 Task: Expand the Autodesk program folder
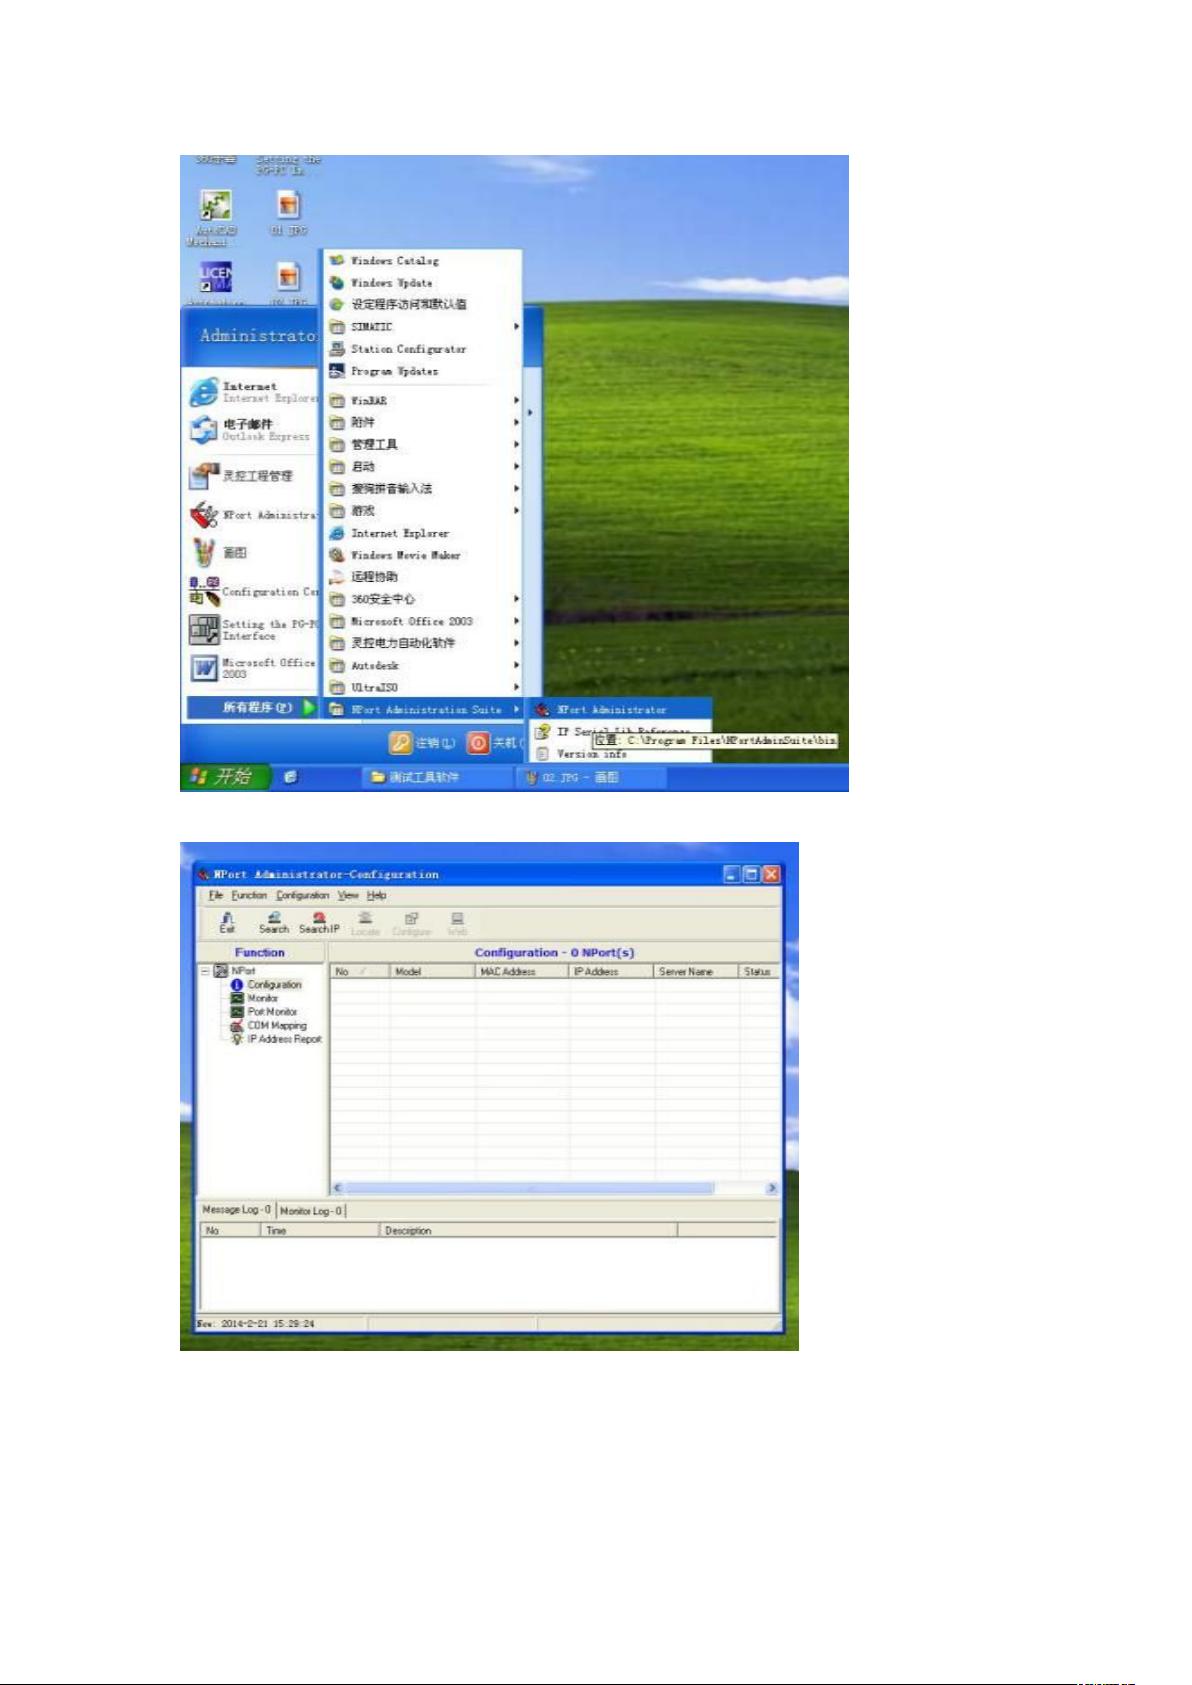(x=424, y=665)
